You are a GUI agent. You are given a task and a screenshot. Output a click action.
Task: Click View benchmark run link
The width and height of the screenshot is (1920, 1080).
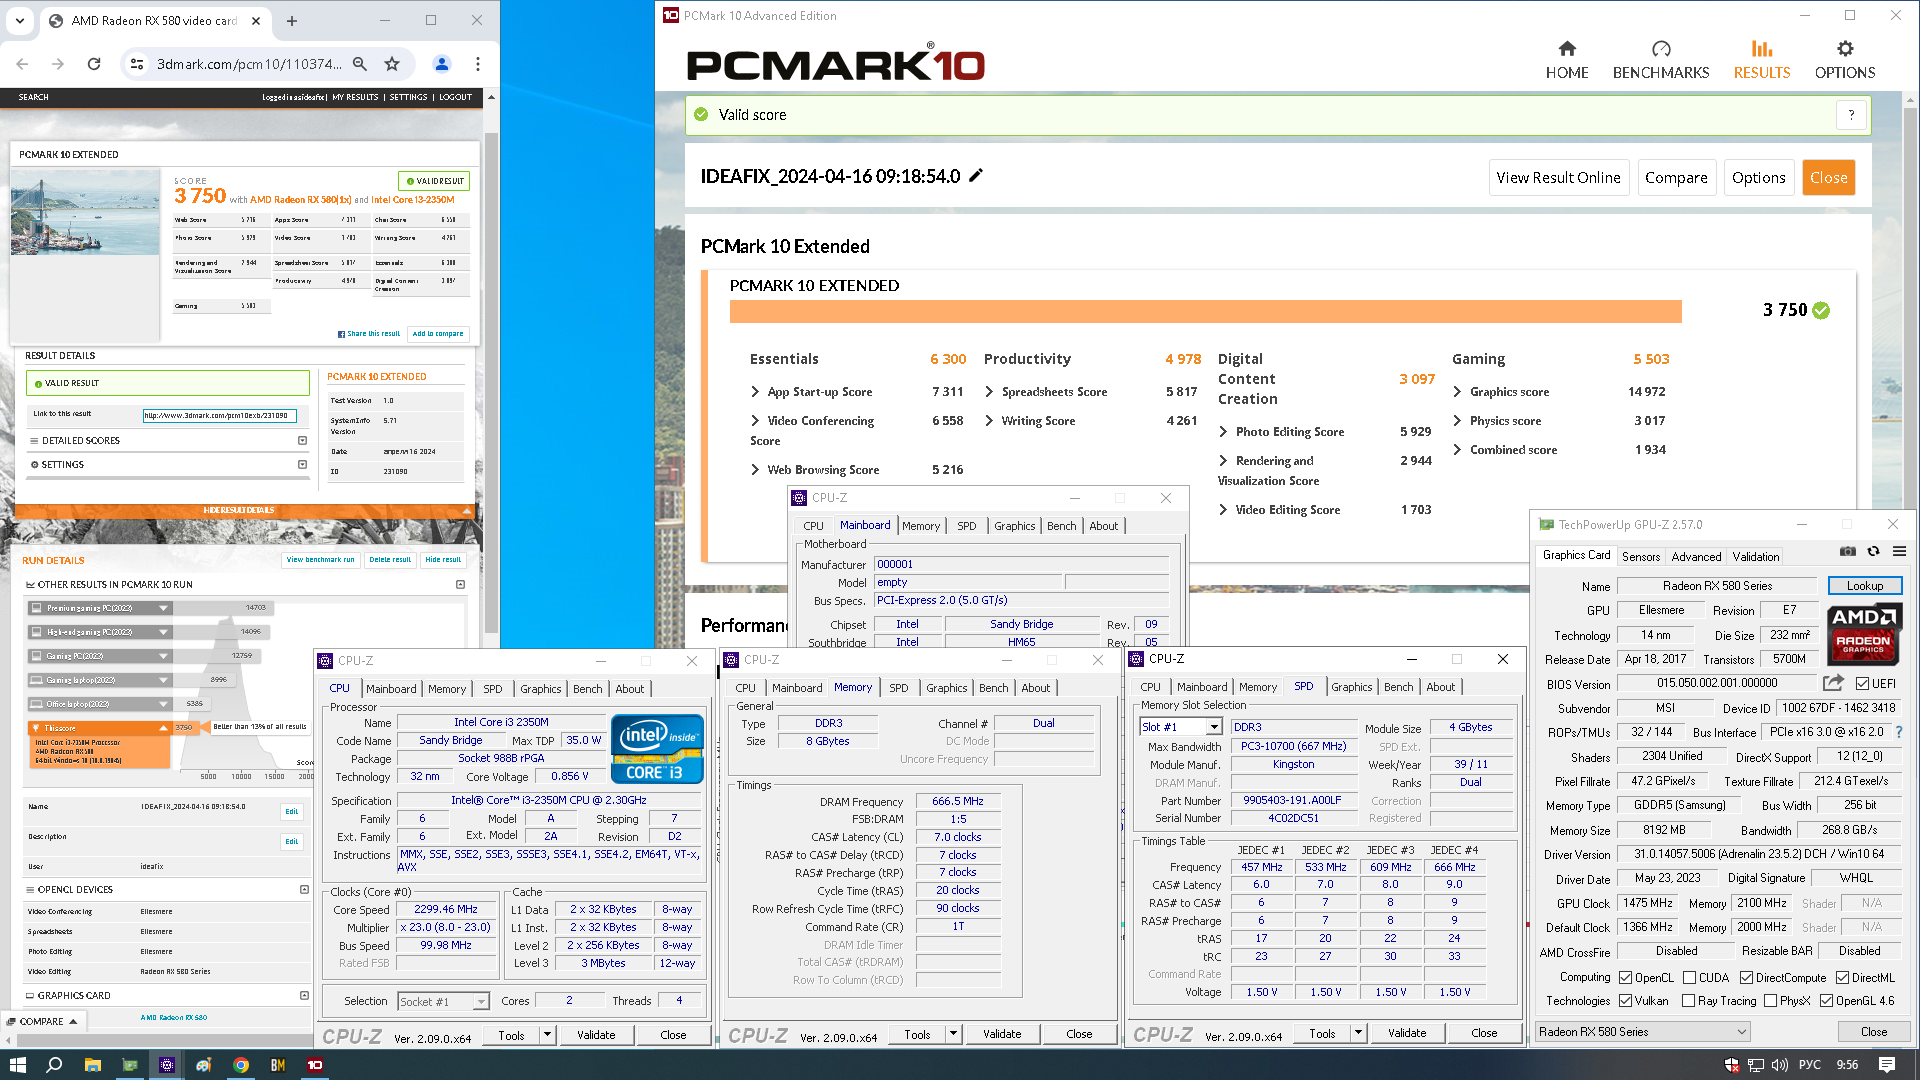pyautogui.click(x=321, y=560)
